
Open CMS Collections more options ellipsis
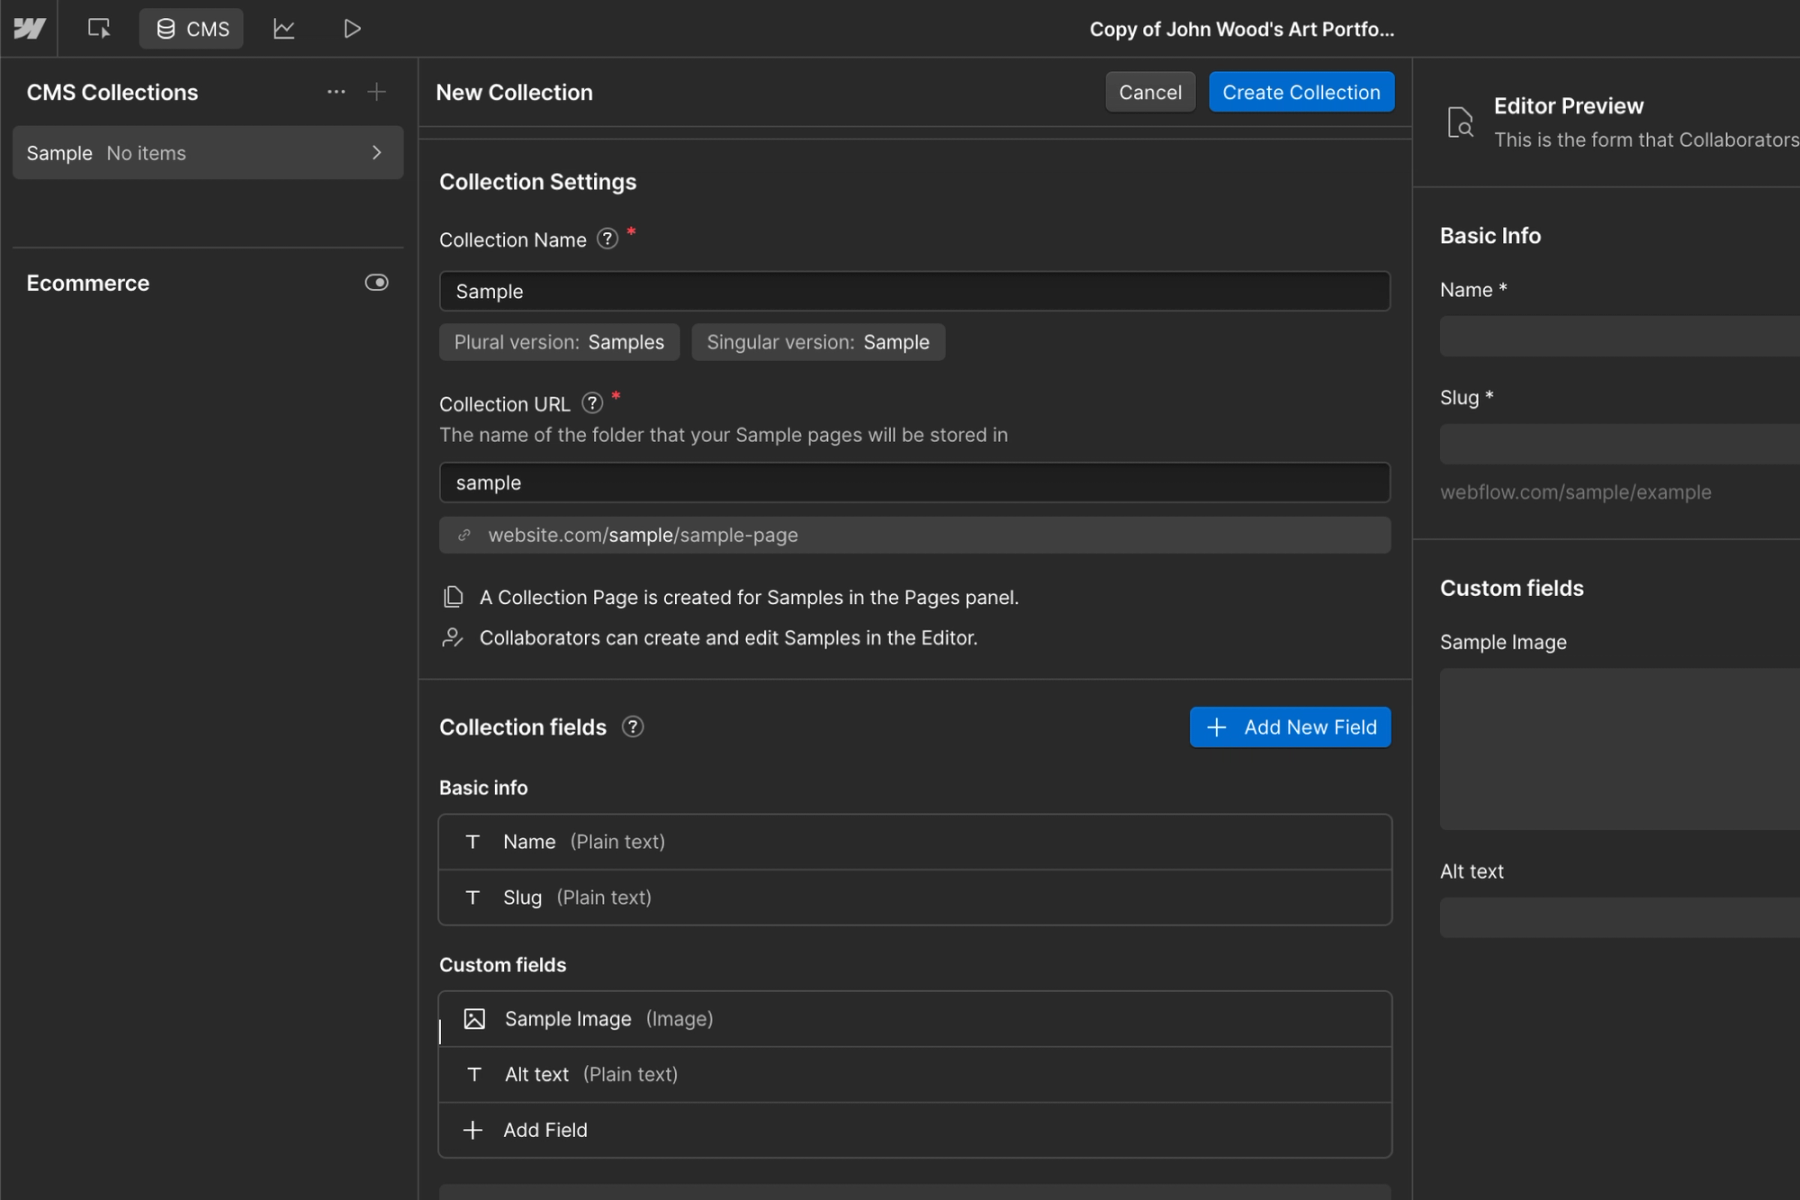click(336, 92)
